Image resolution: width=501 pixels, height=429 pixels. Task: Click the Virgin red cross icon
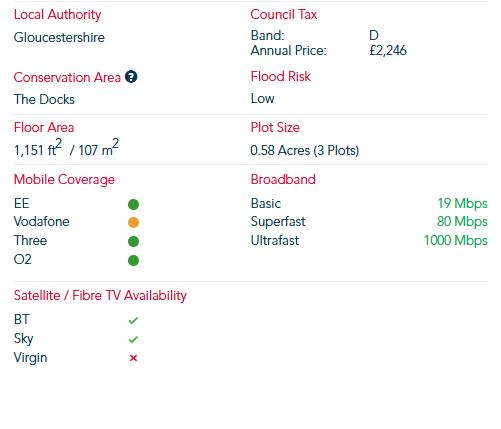(x=133, y=358)
